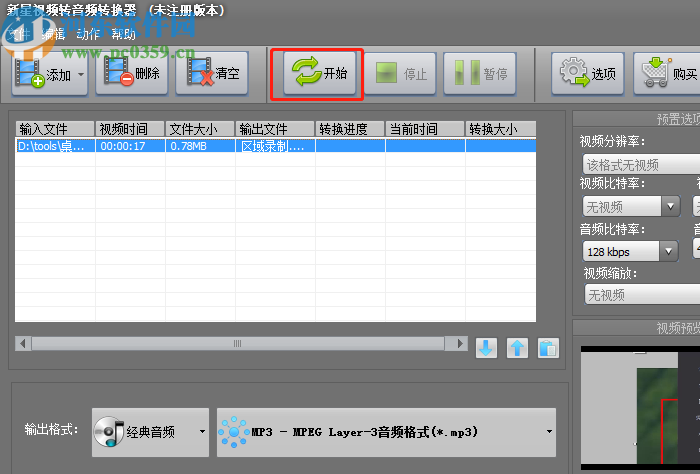Screen dimensions: 700x474
Task: Click the 购买 (Buy) cart button
Action: pyautogui.click(x=667, y=74)
